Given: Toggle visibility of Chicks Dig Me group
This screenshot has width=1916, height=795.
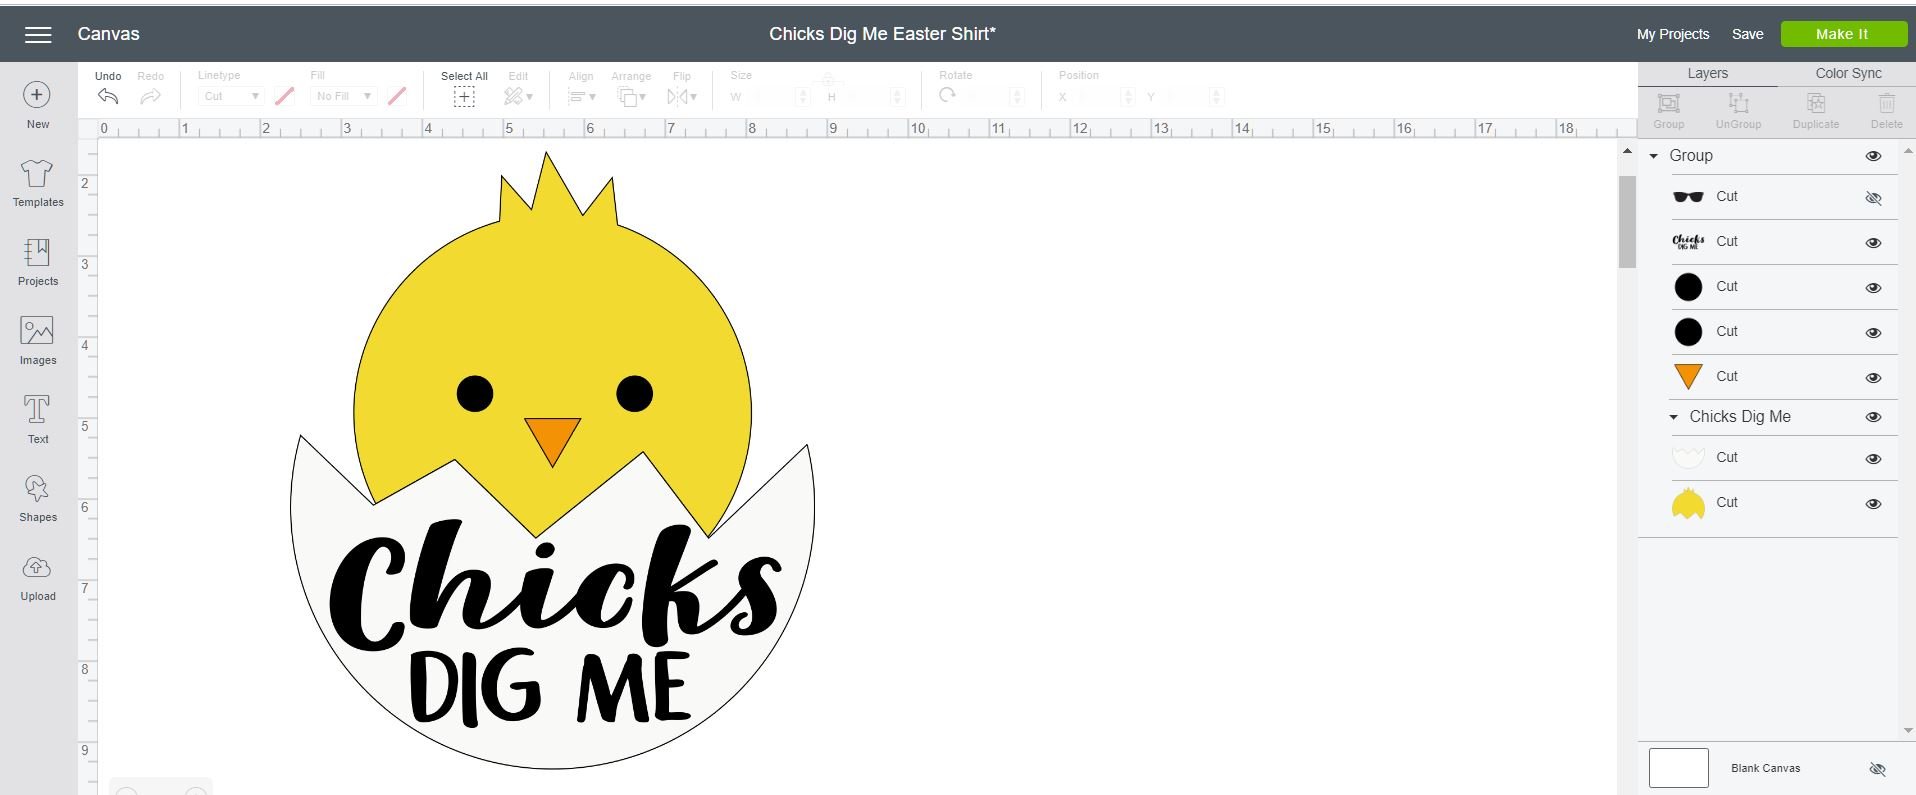Looking at the screenshot, I should click(x=1873, y=417).
